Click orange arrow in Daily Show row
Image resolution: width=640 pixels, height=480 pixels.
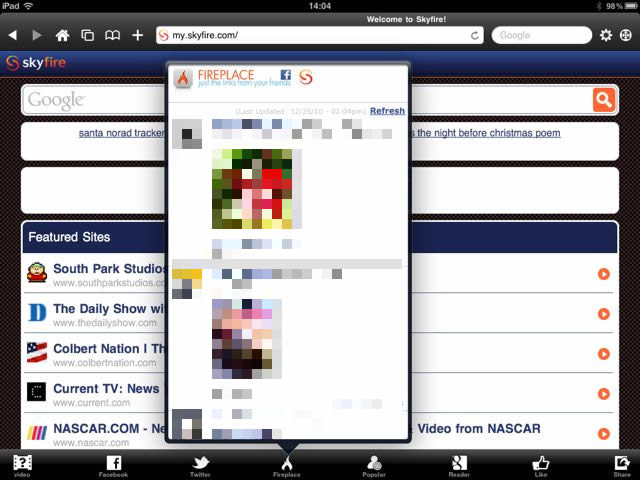pos(604,314)
